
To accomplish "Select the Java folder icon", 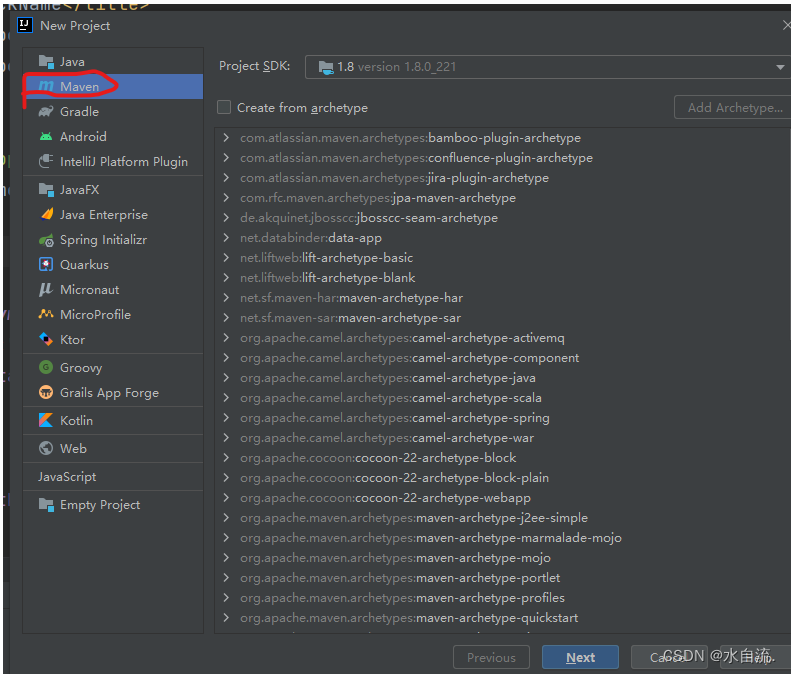I will [46, 62].
